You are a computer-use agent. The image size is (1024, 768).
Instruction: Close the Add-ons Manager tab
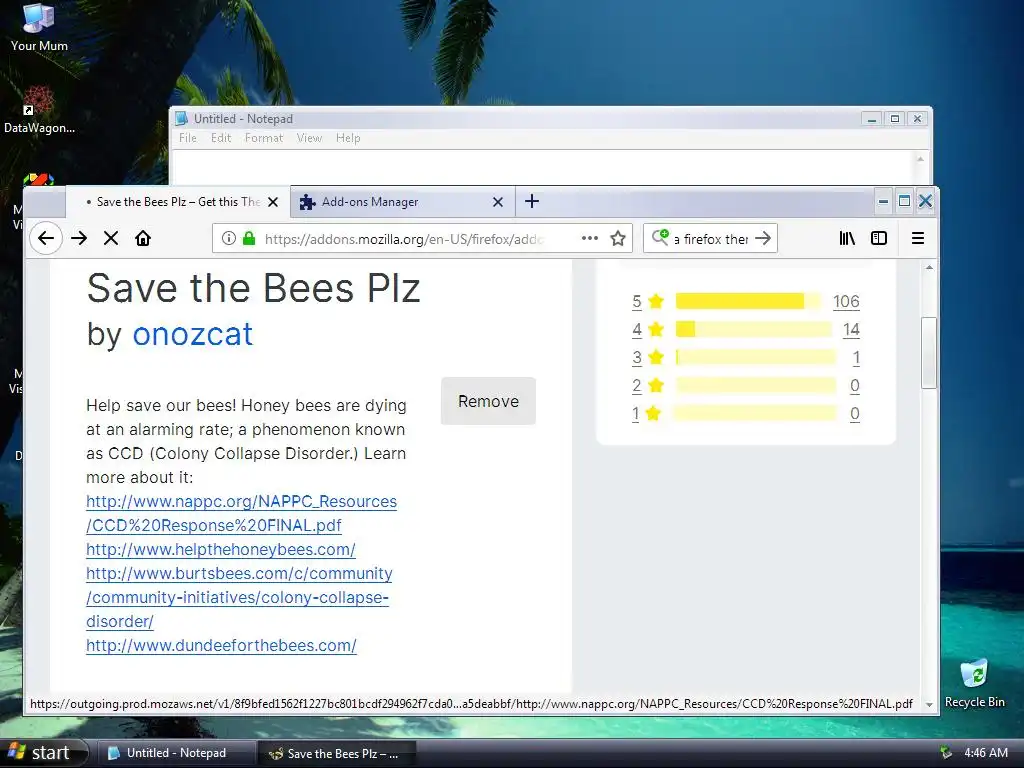[498, 202]
